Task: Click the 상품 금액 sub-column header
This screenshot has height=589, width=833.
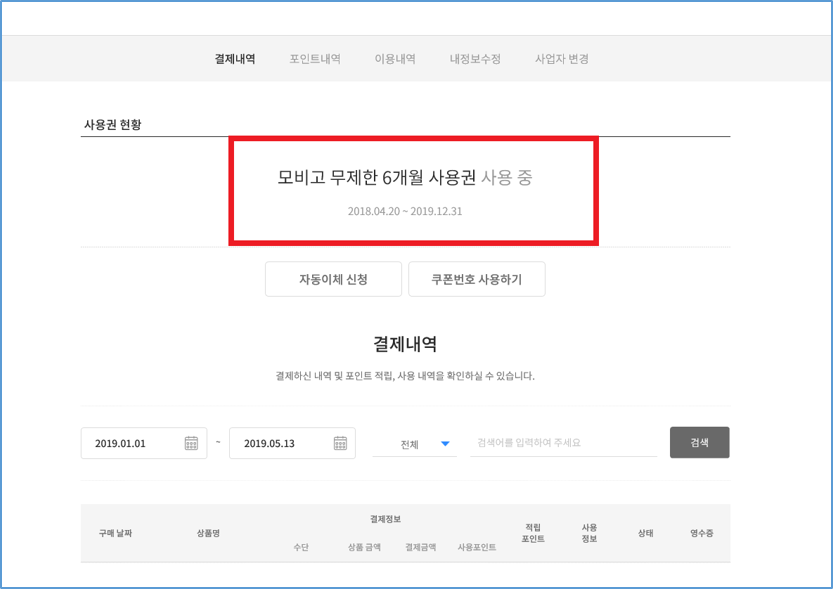Action: [x=364, y=547]
